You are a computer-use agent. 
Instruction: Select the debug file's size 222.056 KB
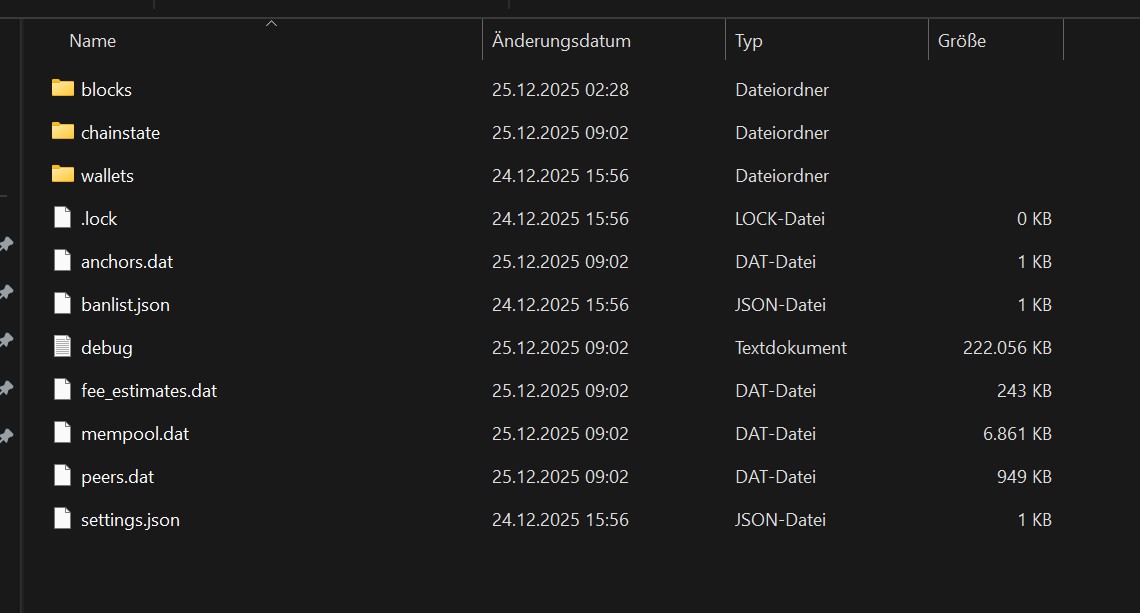tap(1007, 348)
